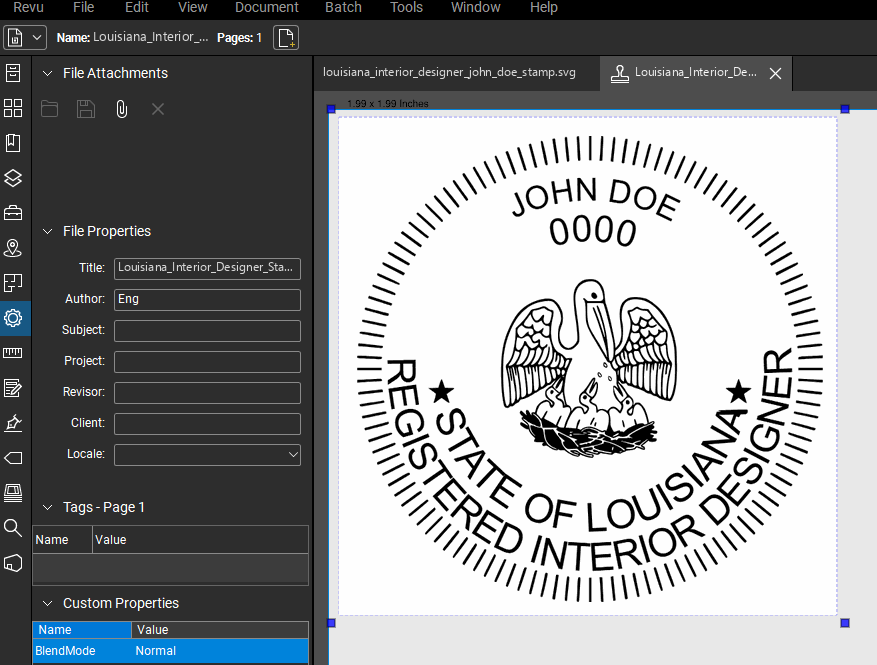The height and width of the screenshot is (665, 877).
Task: Click the add new page icon
Action: pyautogui.click(x=286, y=37)
